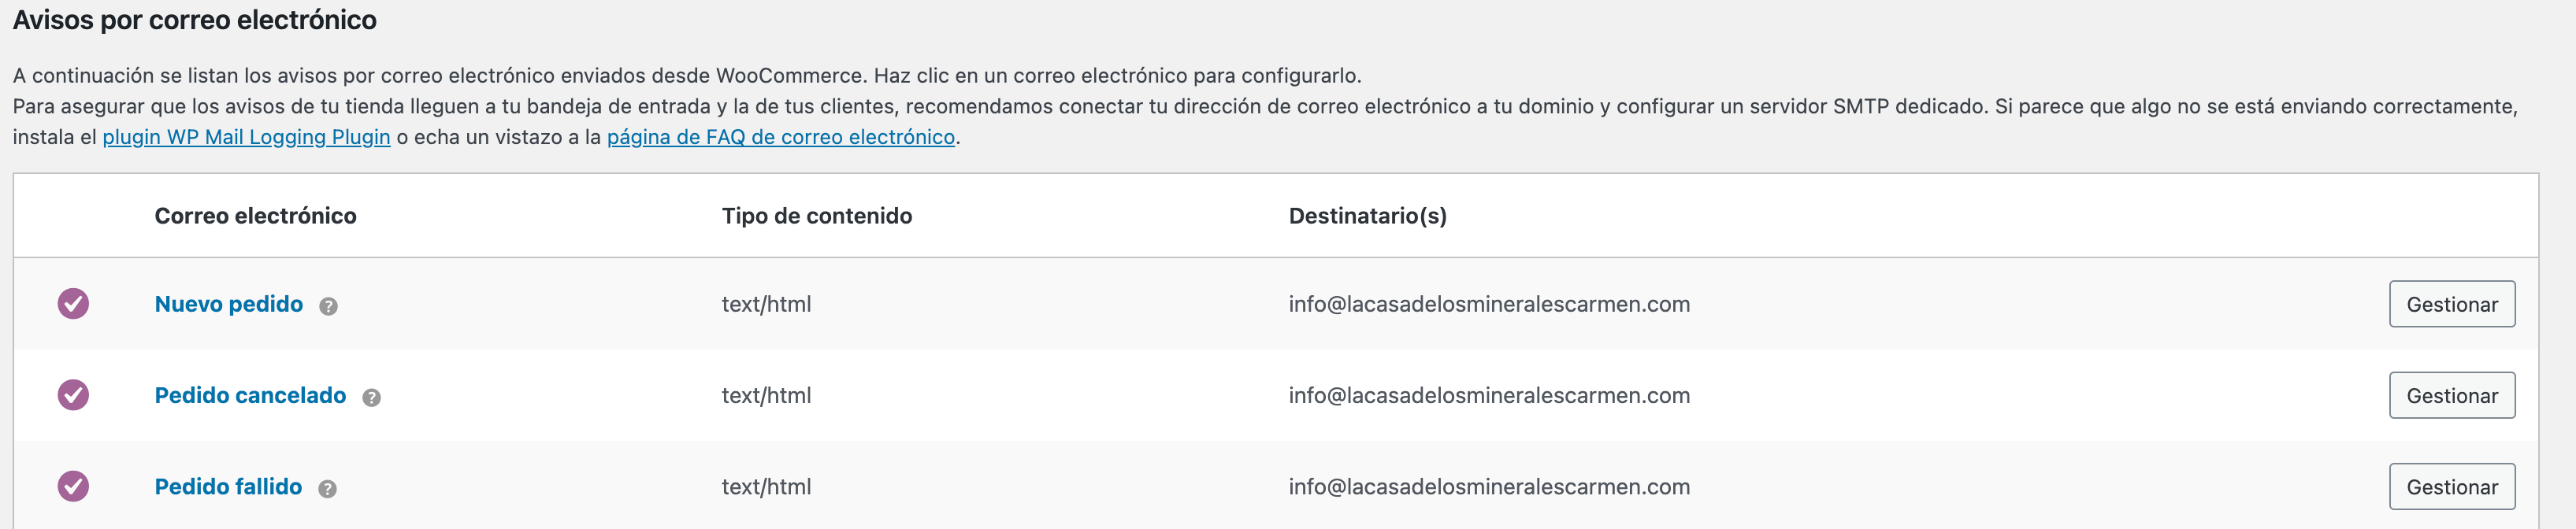2576x529 pixels.
Task: Click Gestionar button for Pedido fallido
Action: (x=2452, y=486)
